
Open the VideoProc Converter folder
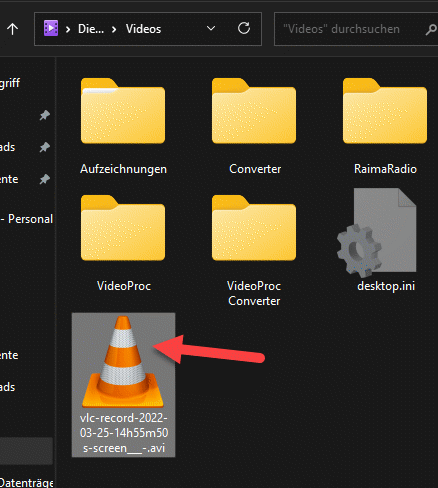[254, 228]
